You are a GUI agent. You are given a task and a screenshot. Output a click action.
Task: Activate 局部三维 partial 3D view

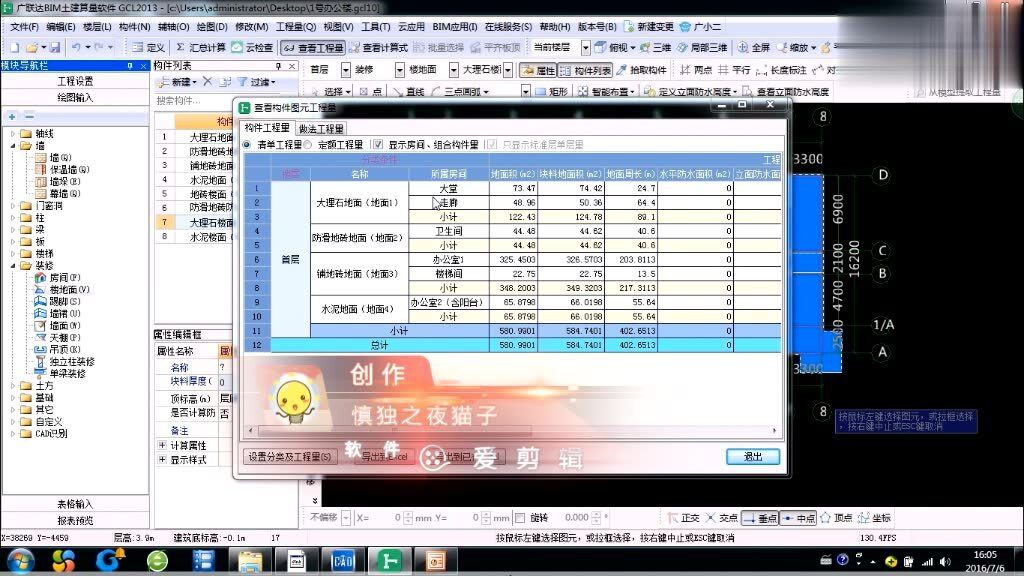pos(702,48)
